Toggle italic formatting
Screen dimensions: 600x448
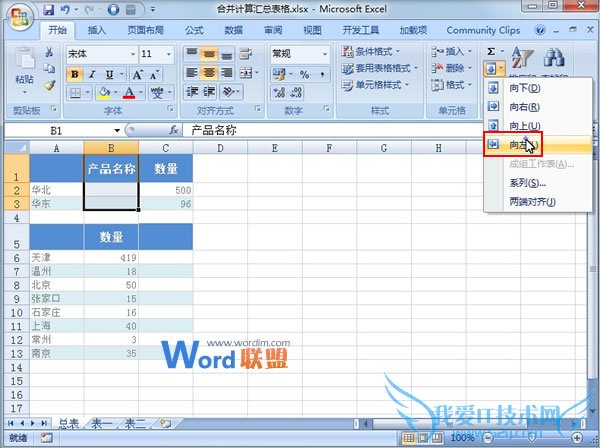coord(92,74)
